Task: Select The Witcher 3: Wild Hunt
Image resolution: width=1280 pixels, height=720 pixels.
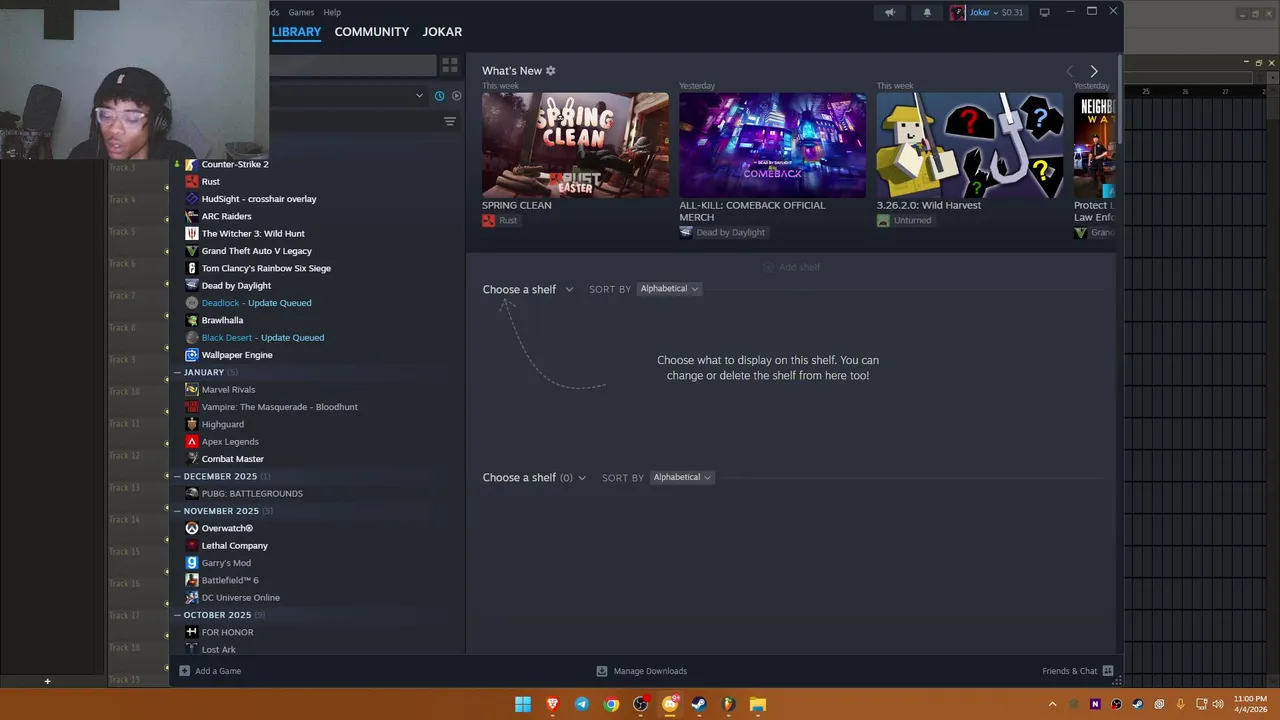Action: 253,233
